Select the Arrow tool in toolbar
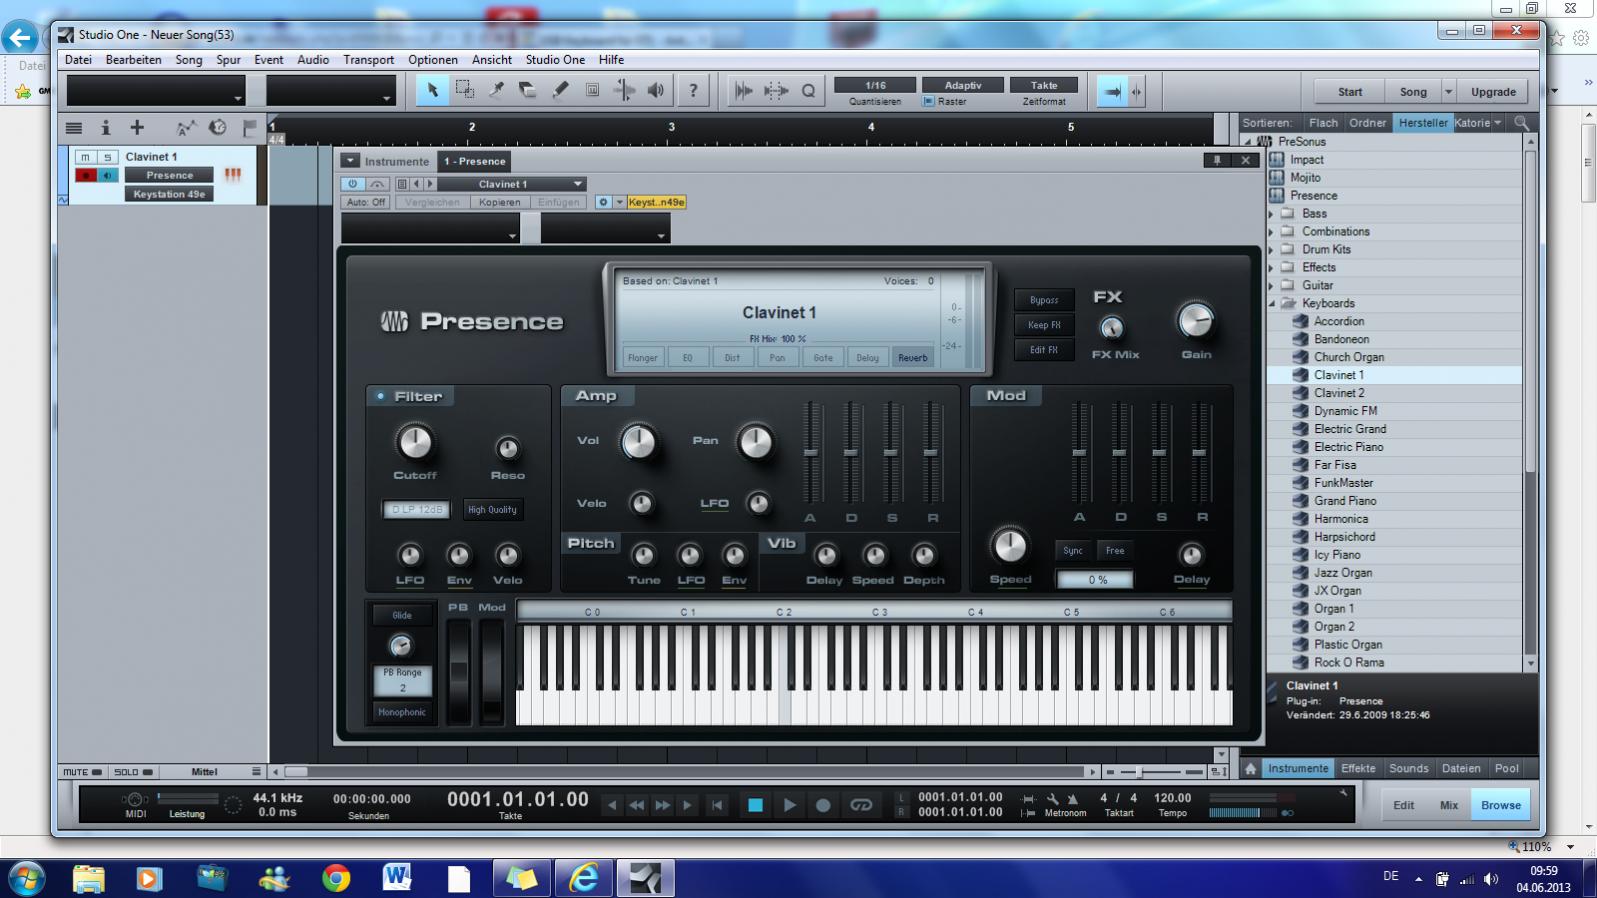The height and width of the screenshot is (898, 1597). (x=433, y=90)
